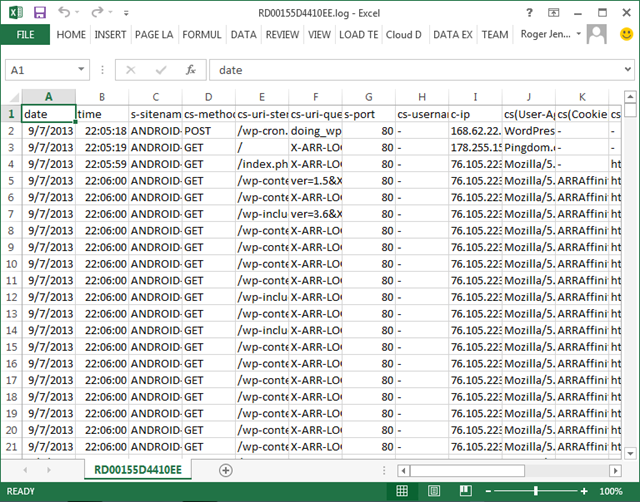Image resolution: width=640 pixels, height=502 pixels.
Task: Open the DATA ribbon tab
Action: point(244,35)
